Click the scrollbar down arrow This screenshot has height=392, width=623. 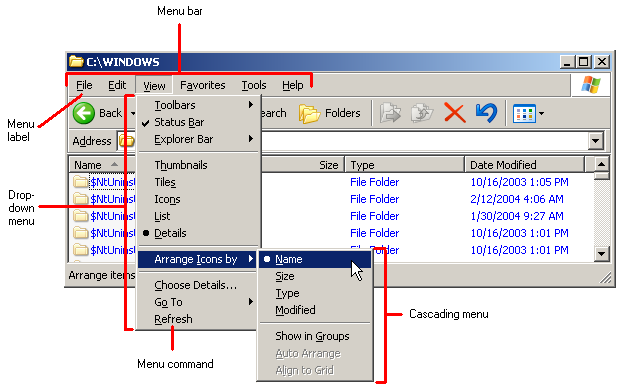point(602,253)
